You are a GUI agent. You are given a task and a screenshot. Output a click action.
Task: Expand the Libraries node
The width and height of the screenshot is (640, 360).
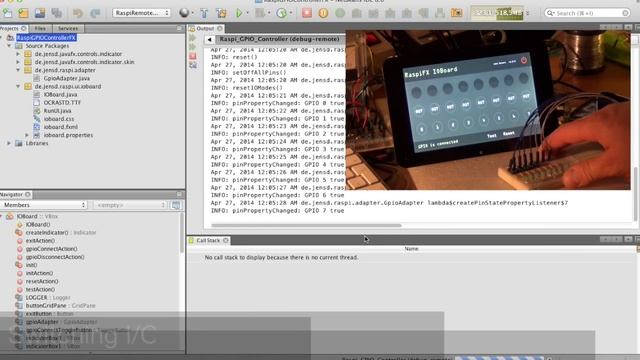point(9,143)
